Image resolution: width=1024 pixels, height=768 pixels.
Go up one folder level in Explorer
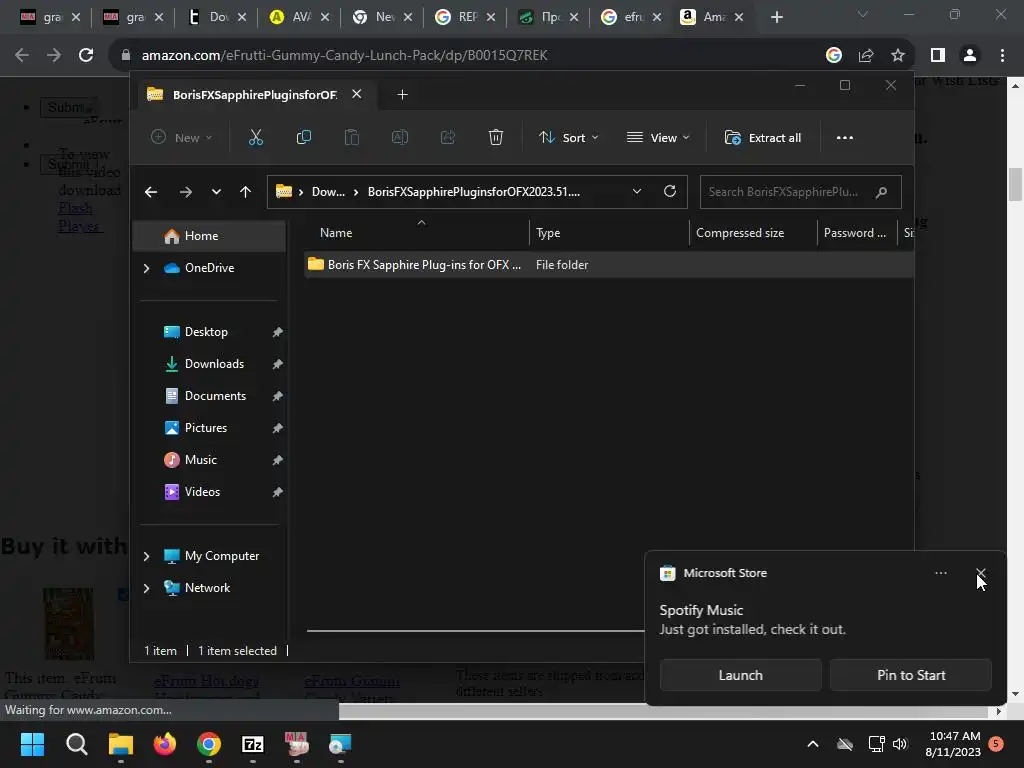tap(246, 192)
